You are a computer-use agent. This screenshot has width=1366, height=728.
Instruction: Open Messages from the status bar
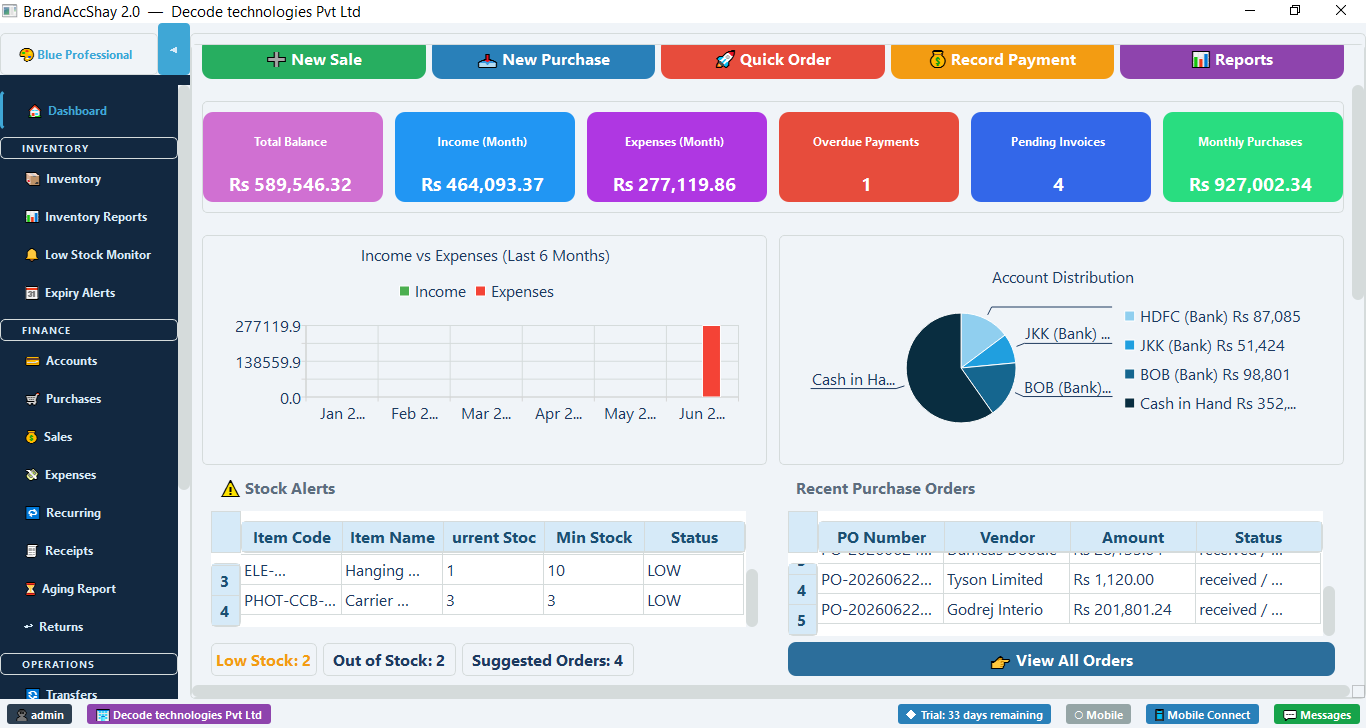coord(1317,715)
